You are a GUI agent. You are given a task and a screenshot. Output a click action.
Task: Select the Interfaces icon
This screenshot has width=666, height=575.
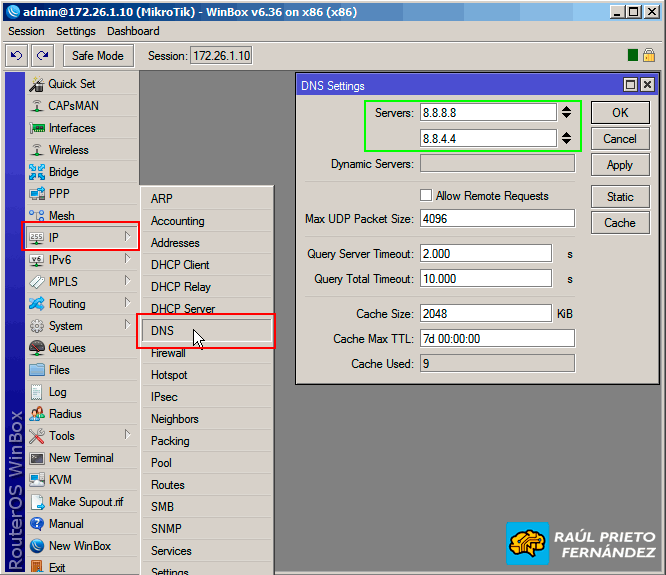[37, 128]
